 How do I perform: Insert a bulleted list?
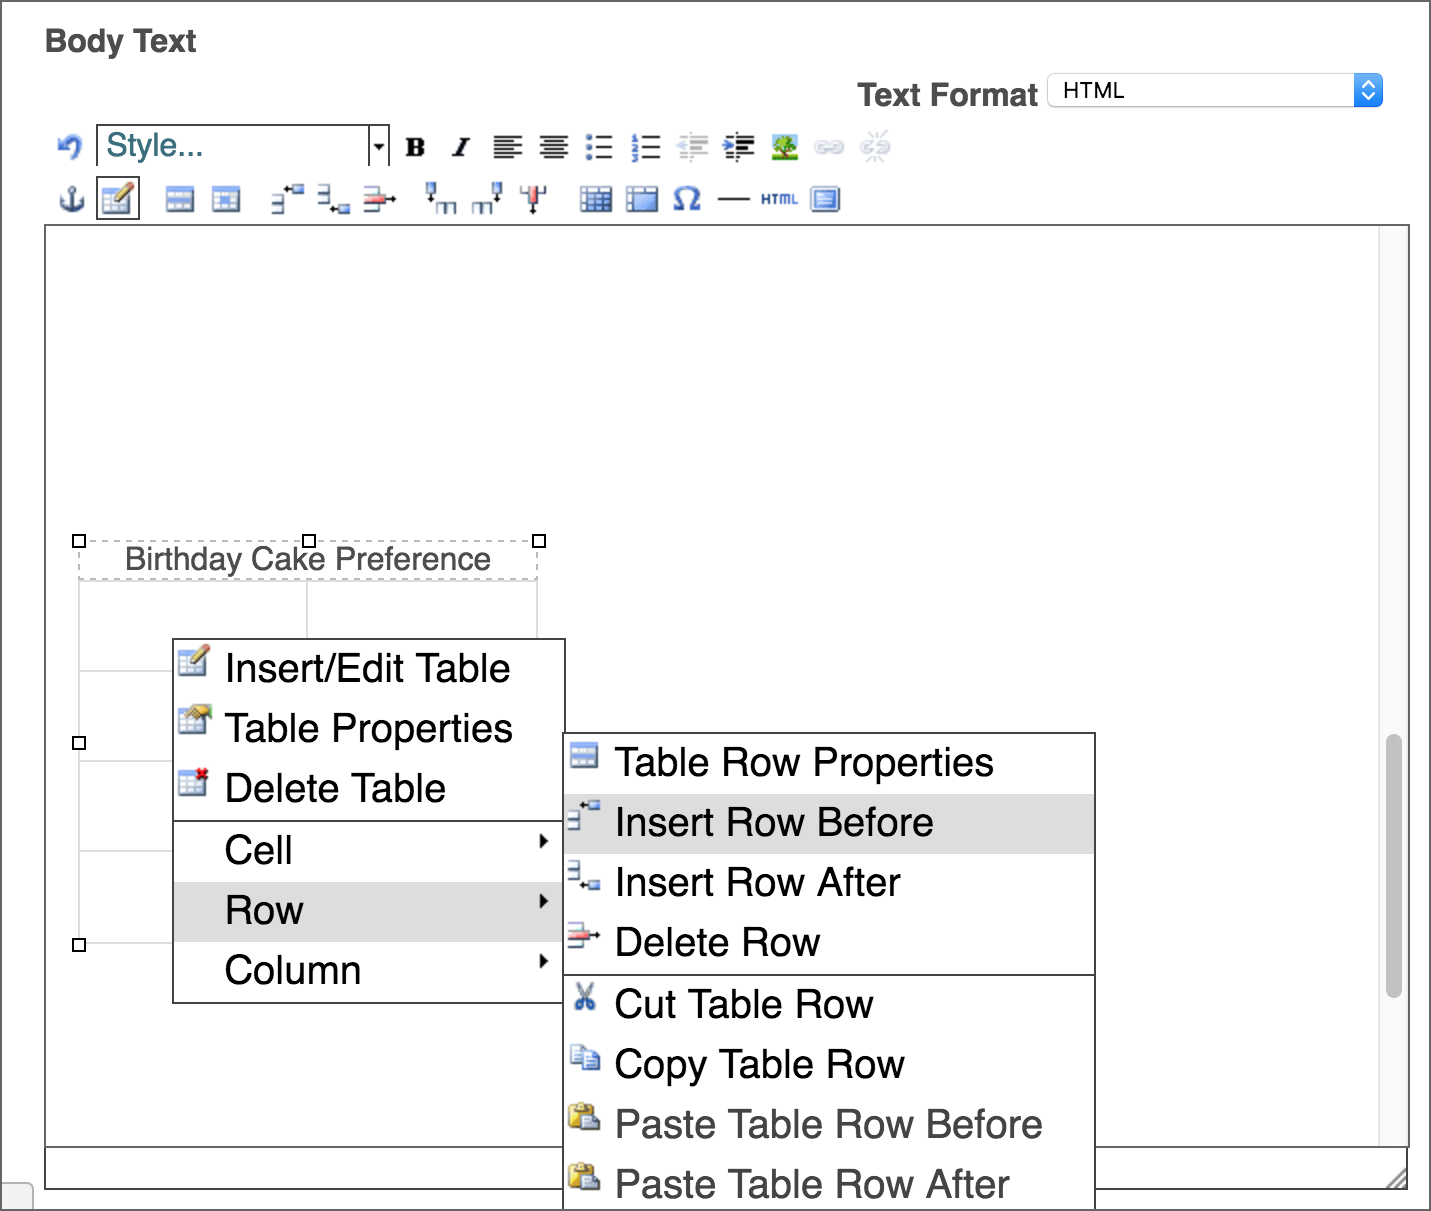tap(599, 148)
